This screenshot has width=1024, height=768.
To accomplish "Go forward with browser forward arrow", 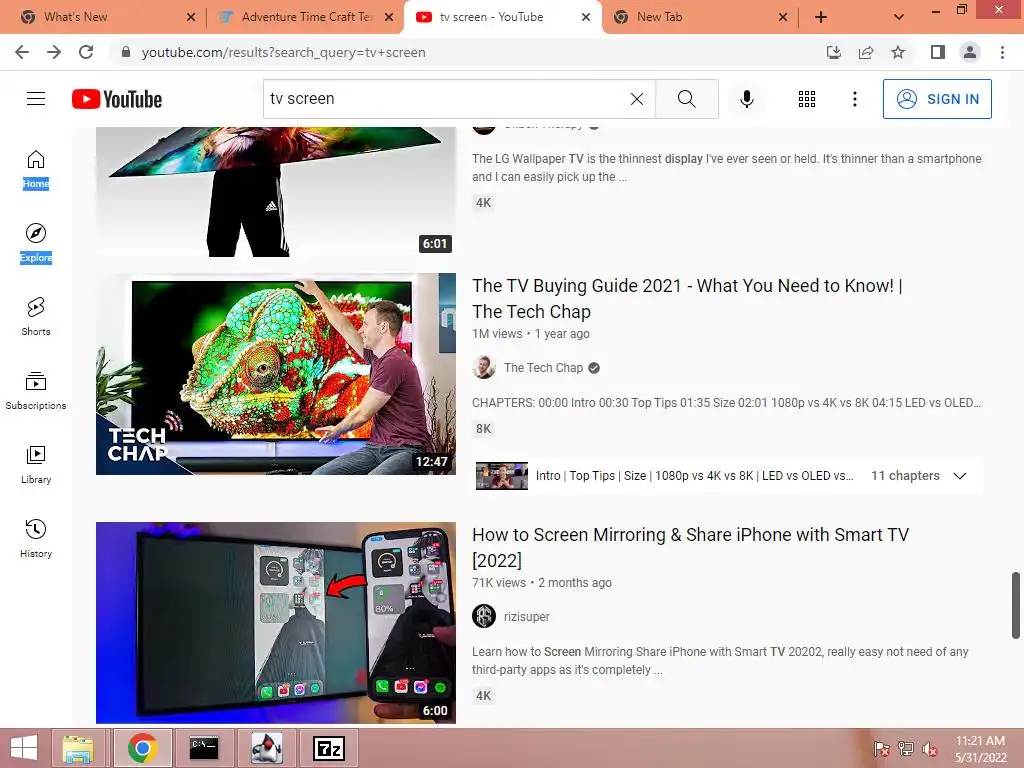I will tap(54, 52).
